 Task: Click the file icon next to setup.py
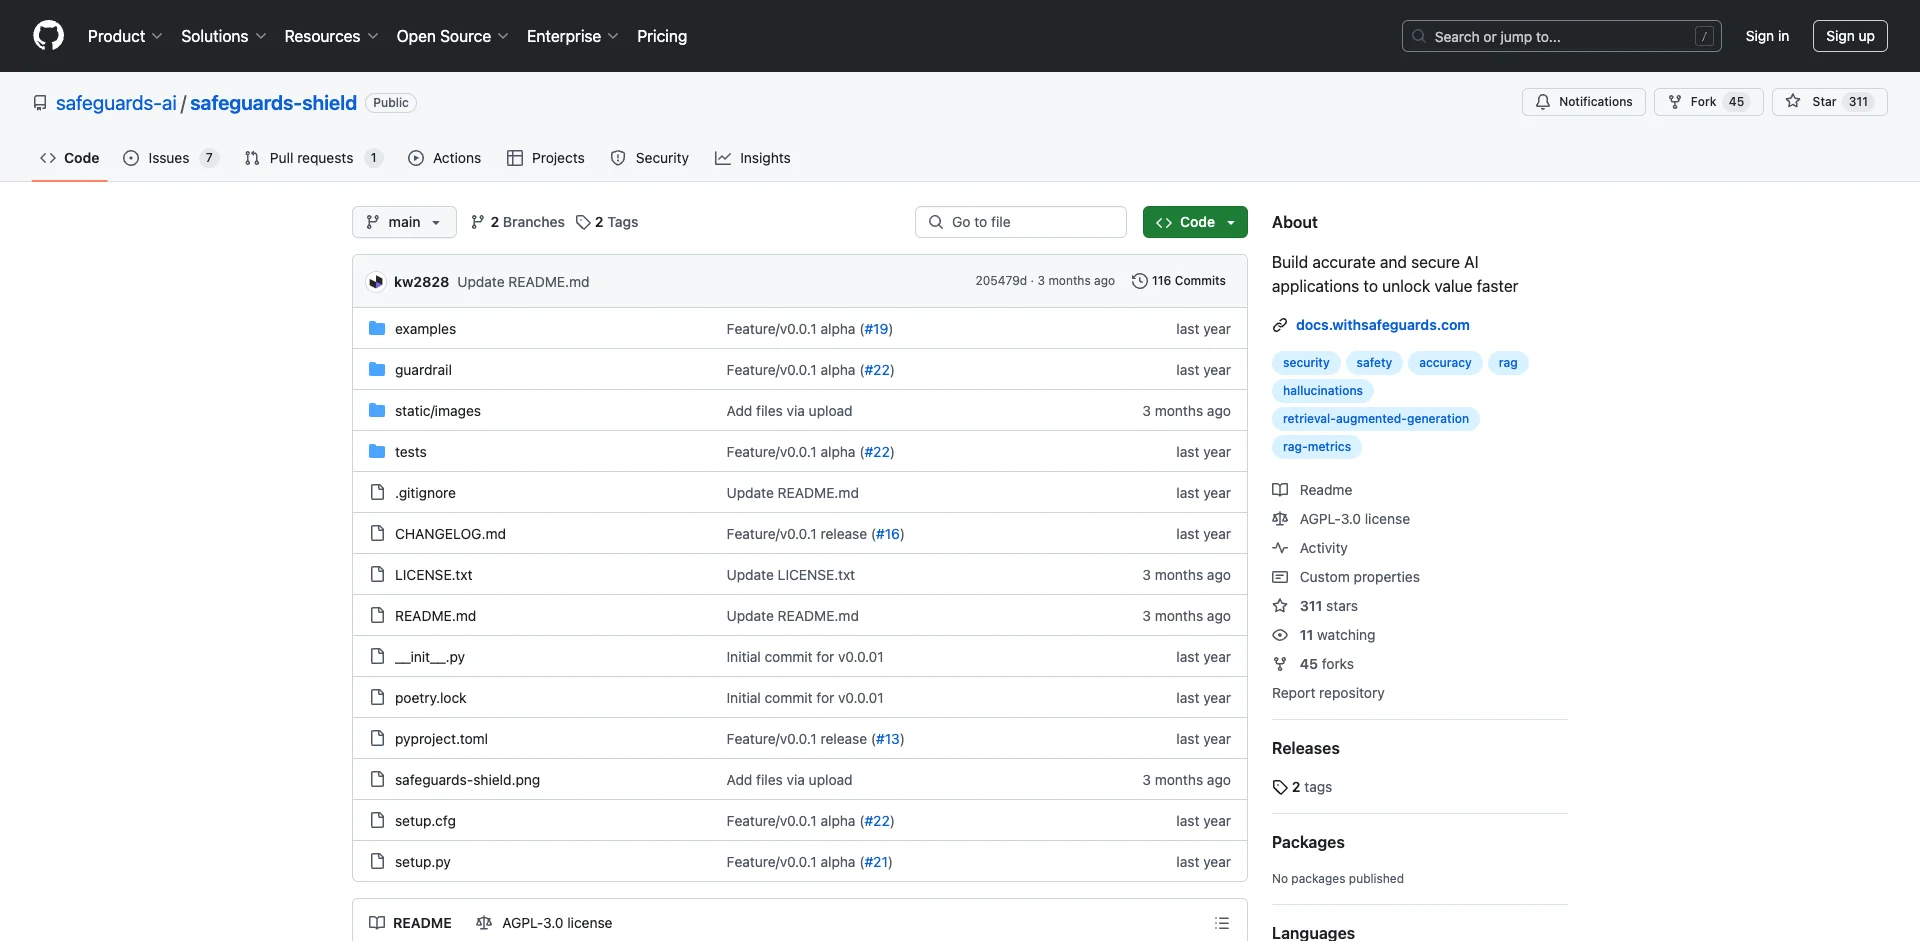tap(377, 862)
